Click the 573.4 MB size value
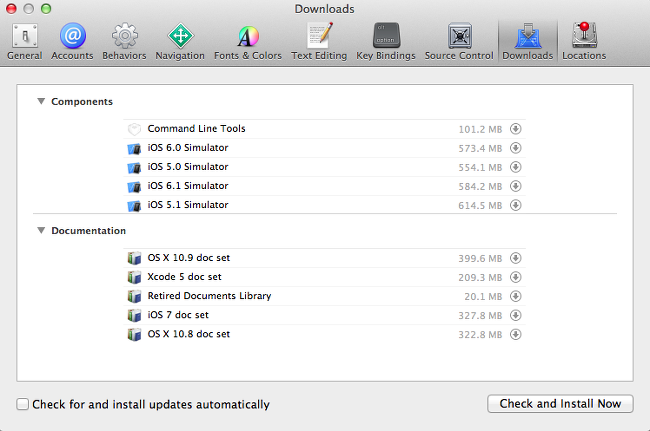650x431 pixels. pyautogui.click(x=480, y=148)
